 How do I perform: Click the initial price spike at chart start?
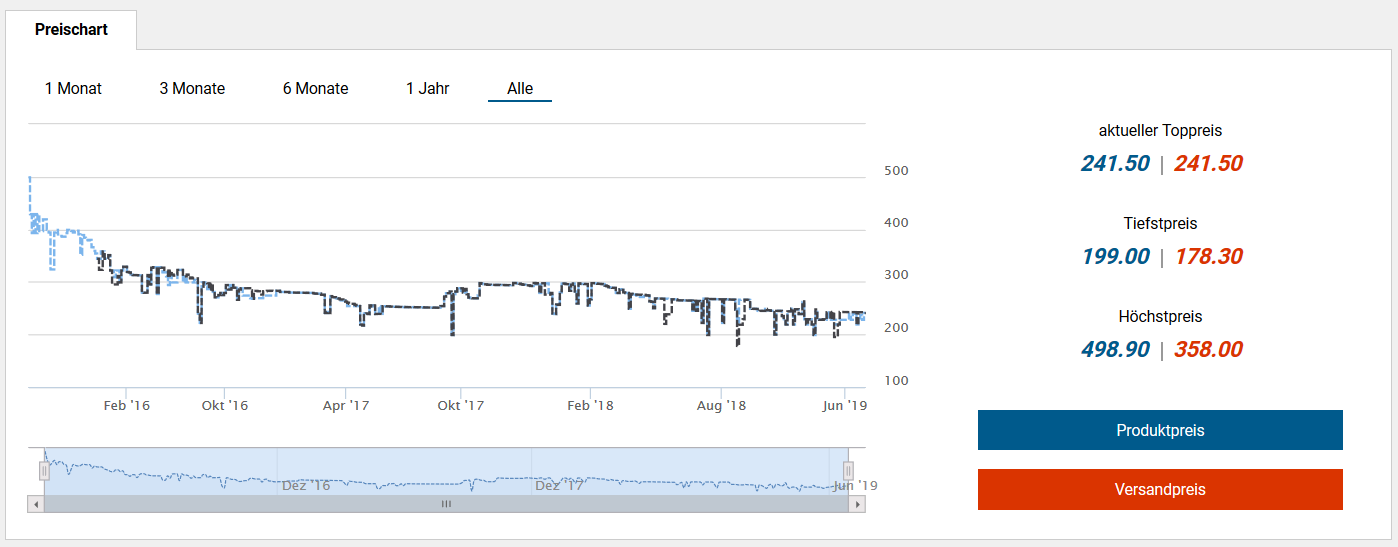30,180
